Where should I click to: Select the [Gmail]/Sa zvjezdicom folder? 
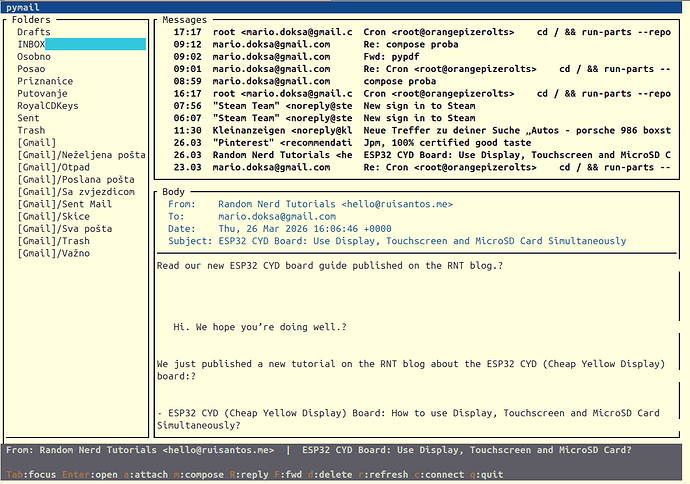[75, 191]
